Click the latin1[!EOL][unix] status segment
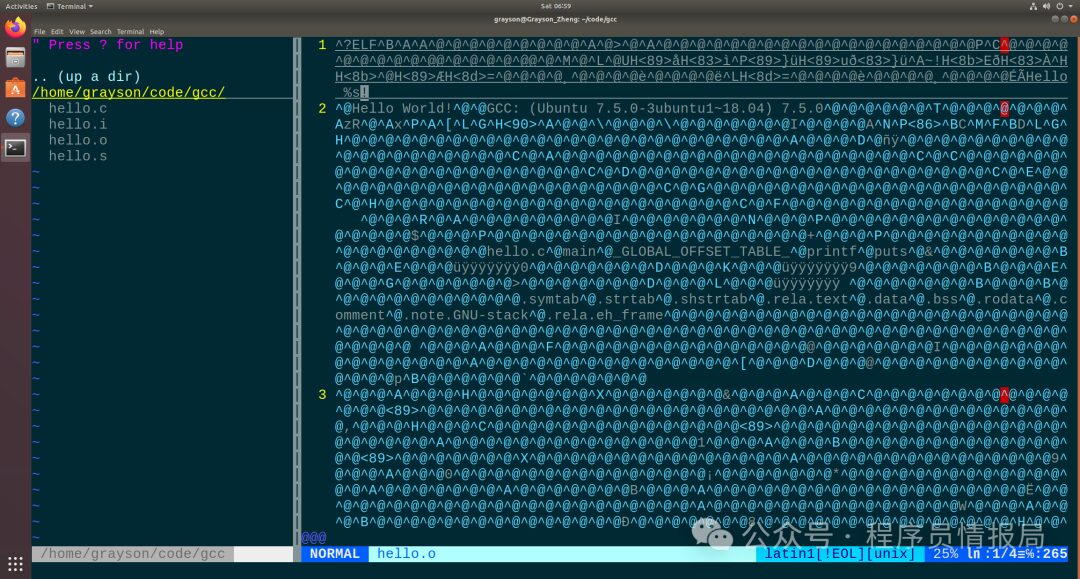Viewport: 1080px width, 579px height. point(840,554)
